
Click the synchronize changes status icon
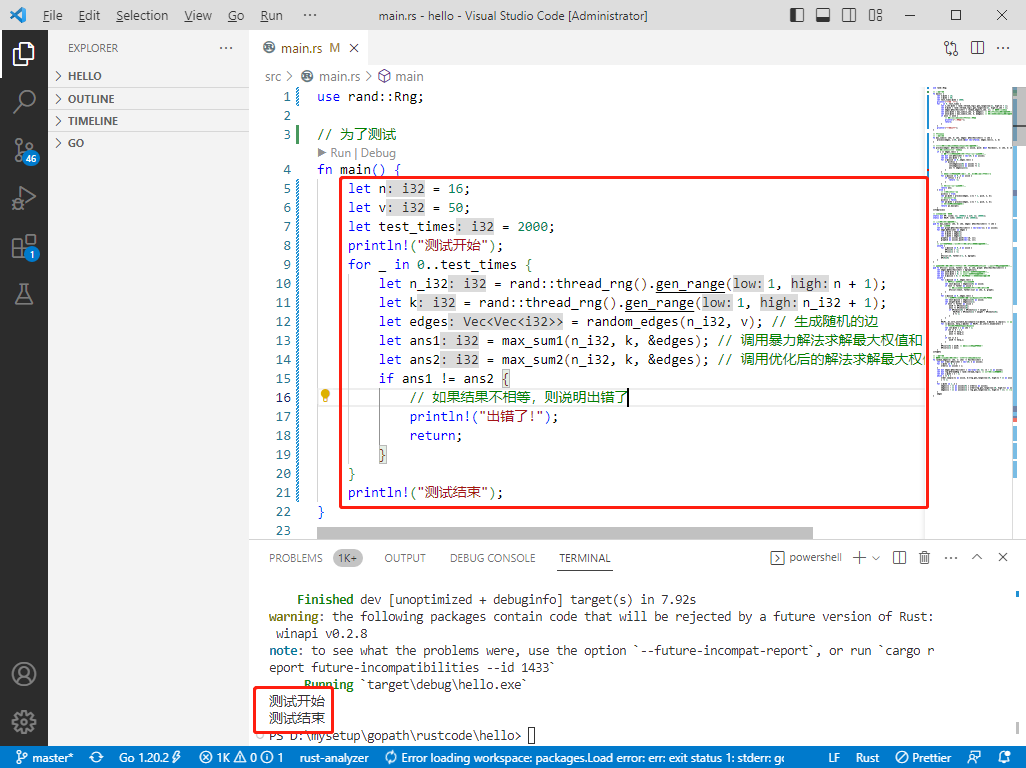click(96, 758)
